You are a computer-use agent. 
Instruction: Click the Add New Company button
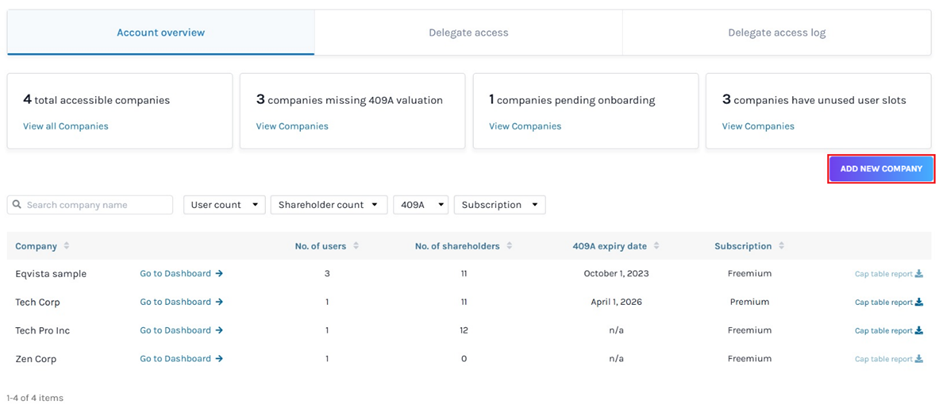[x=880, y=169]
